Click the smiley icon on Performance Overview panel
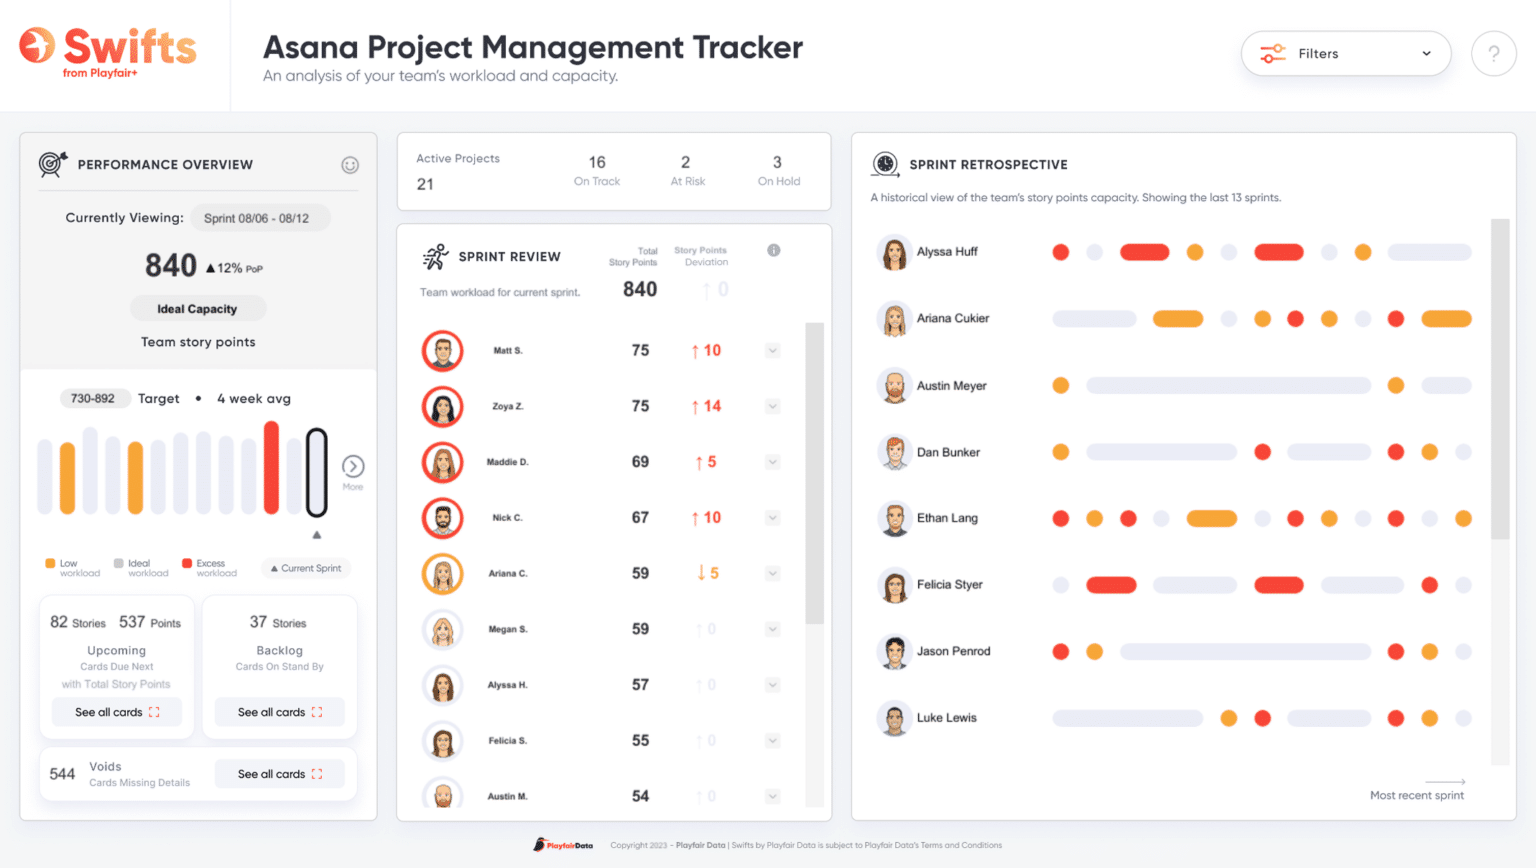Viewport: 1536px width, 868px height. pyautogui.click(x=349, y=165)
